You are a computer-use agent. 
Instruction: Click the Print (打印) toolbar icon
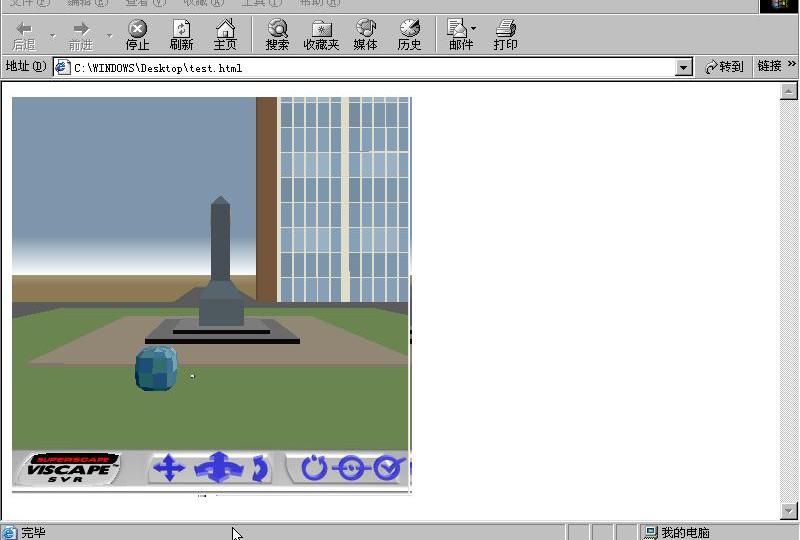(x=505, y=35)
